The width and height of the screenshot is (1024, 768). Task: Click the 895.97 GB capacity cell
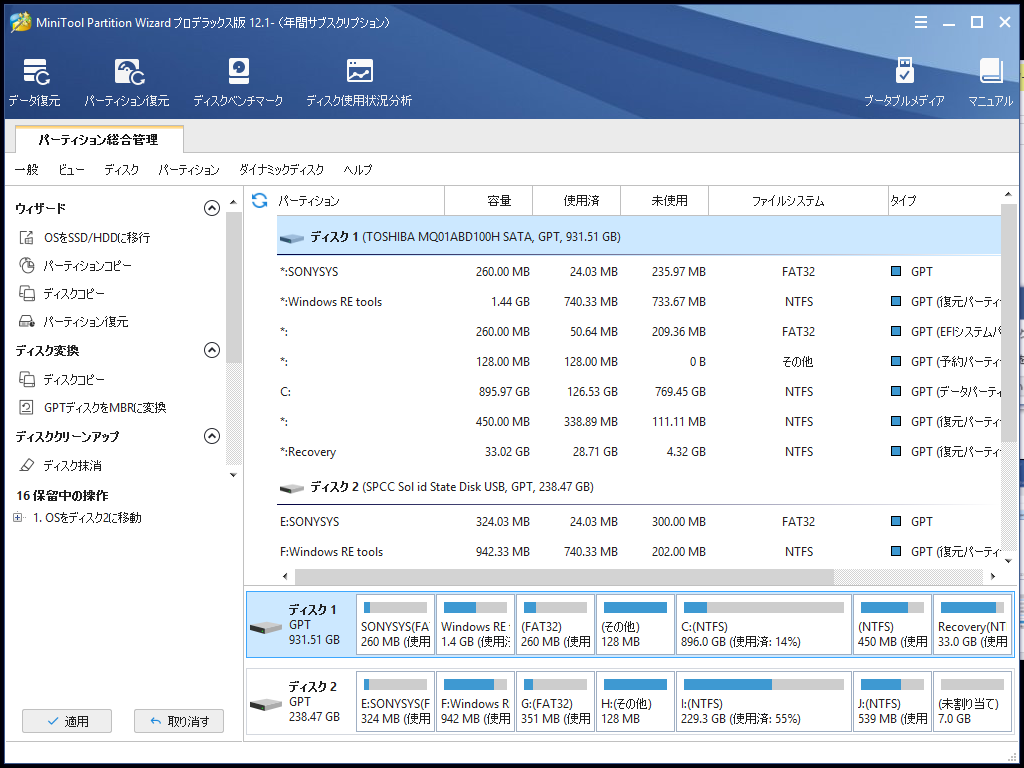coord(504,392)
